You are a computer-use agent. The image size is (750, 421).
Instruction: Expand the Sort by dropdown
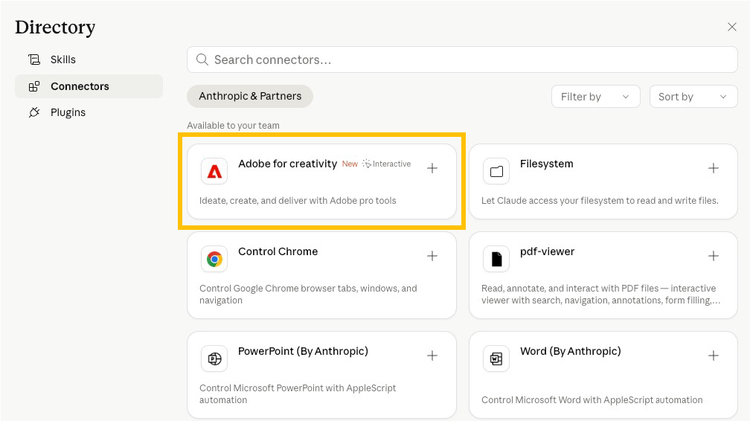click(693, 97)
